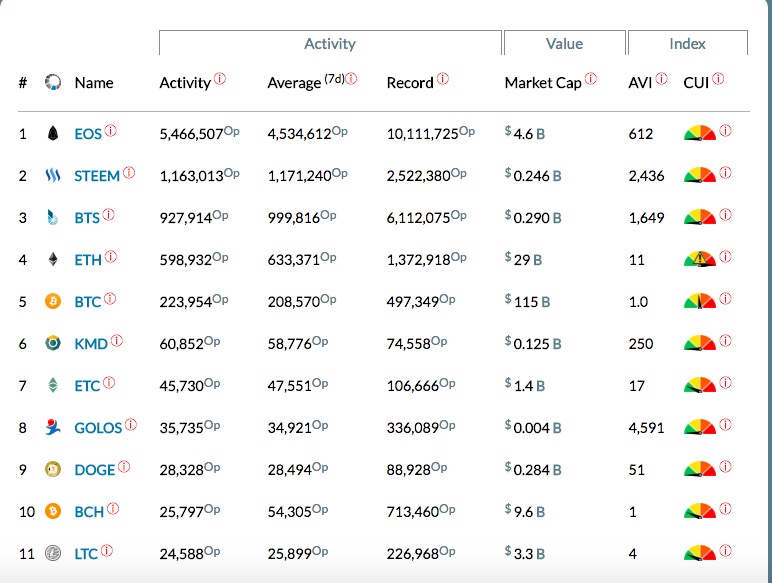Viewport: 772px width, 583px height.
Task: Open the EOS link
Action: (x=88, y=134)
